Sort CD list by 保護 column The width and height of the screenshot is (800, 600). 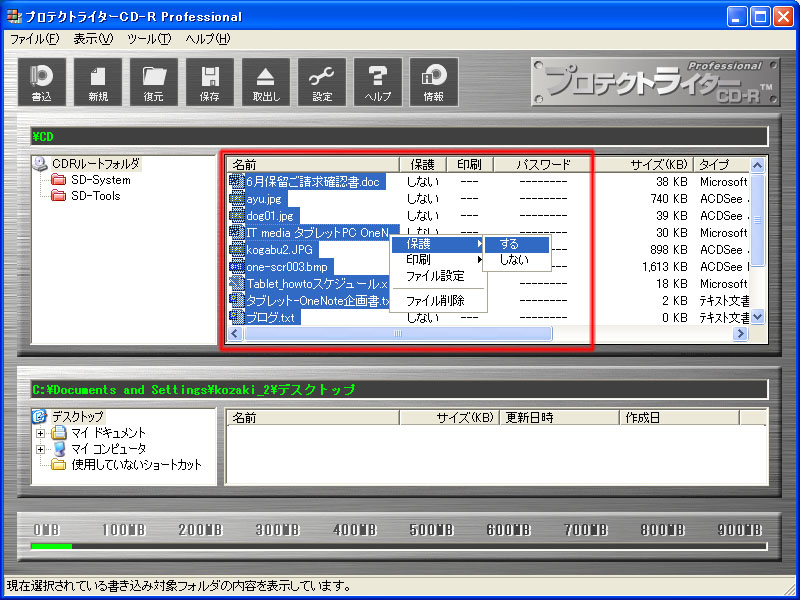[422, 164]
